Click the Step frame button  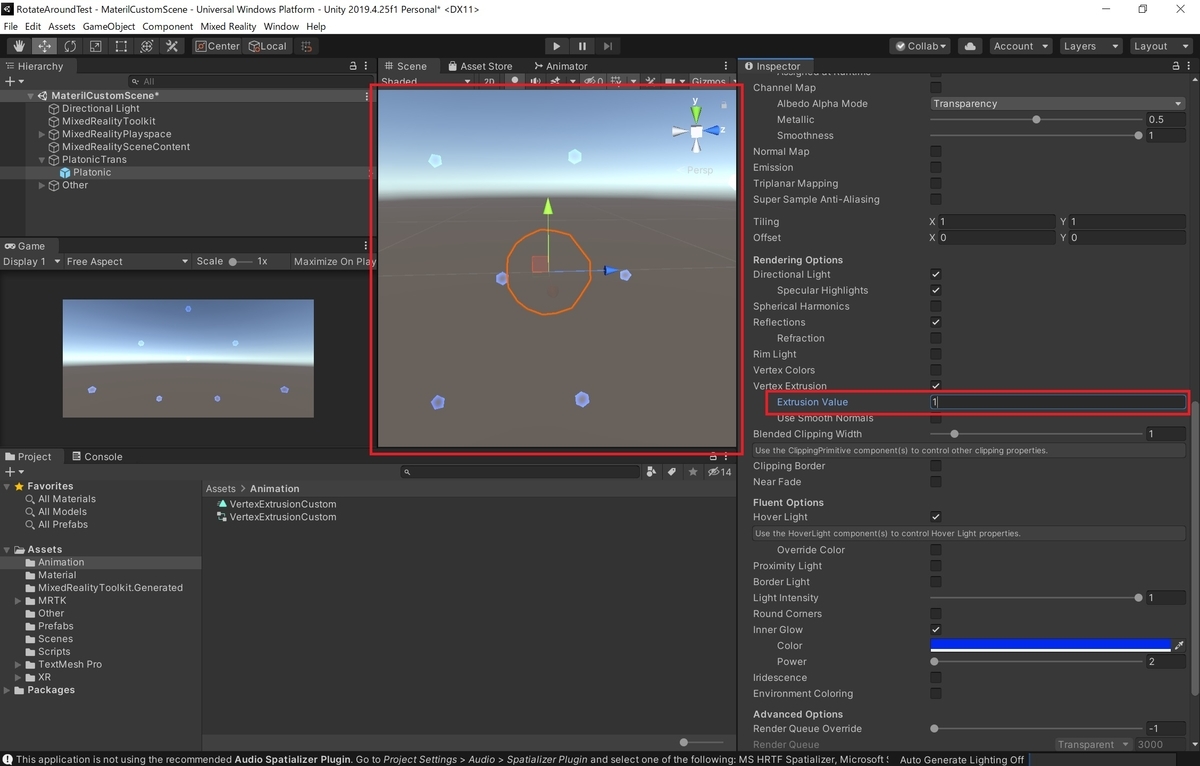(607, 46)
